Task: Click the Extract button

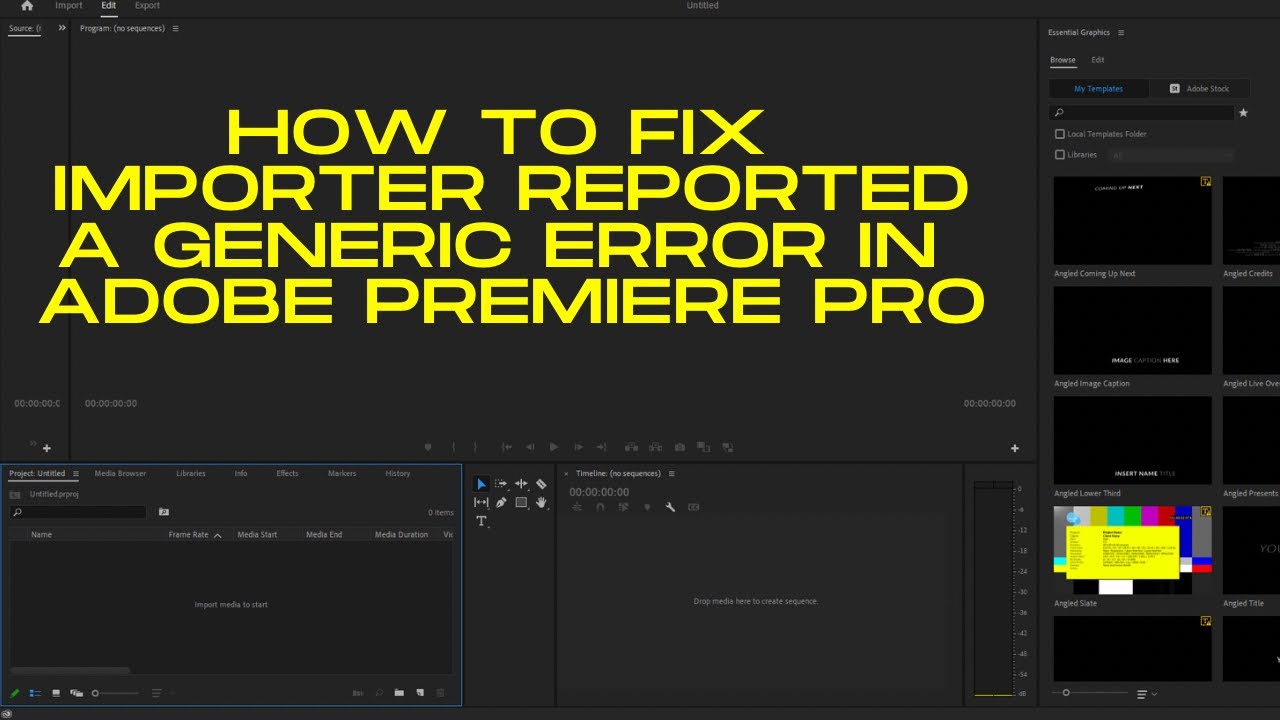Action: pos(655,447)
